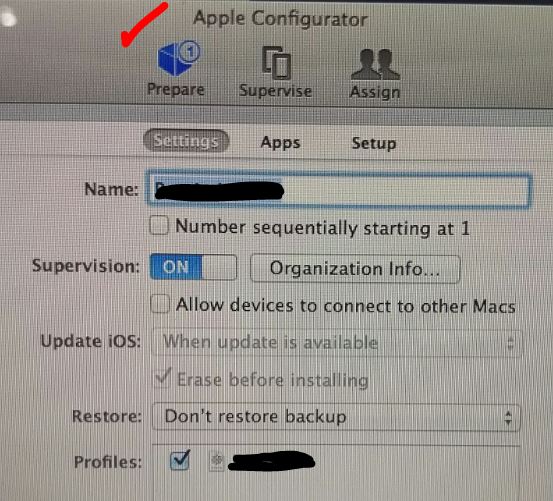Toggle the Erase before installing checkbox
The width and height of the screenshot is (553, 501).
tap(163, 378)
